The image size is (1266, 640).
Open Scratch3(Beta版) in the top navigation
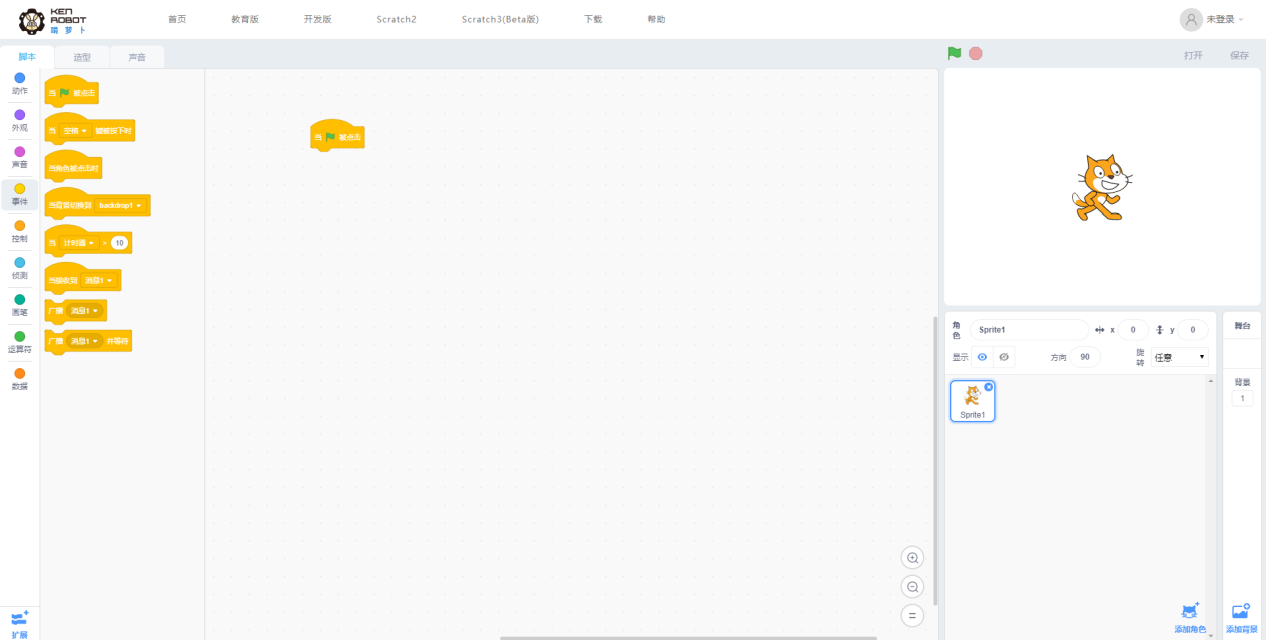(x=500, y=19)
